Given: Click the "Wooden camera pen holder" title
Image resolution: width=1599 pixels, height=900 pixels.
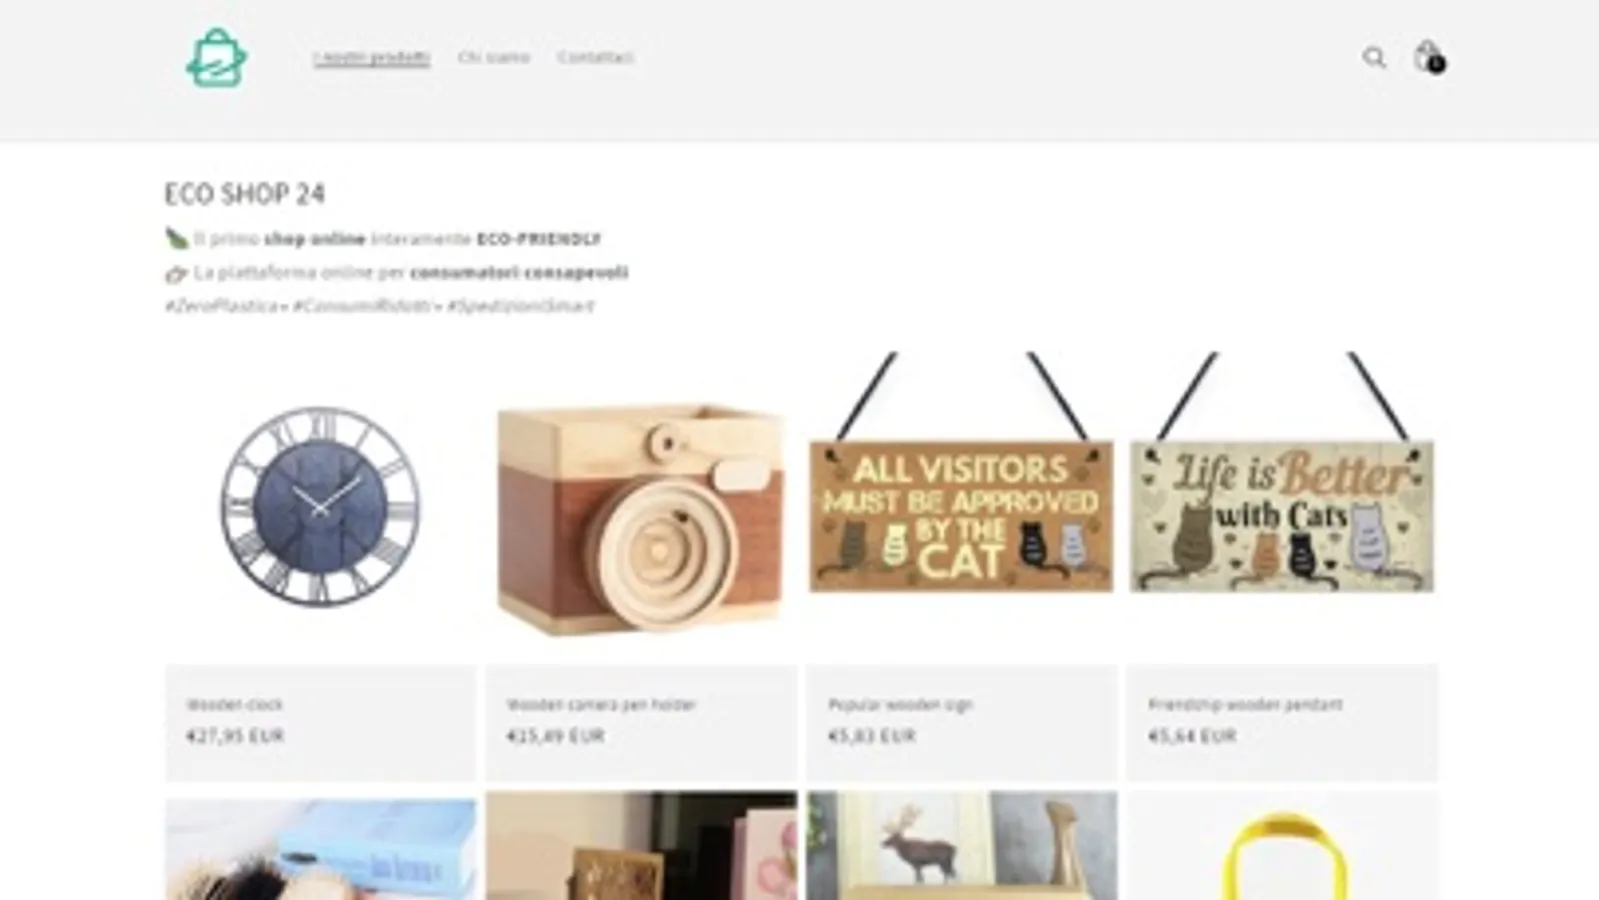Looking at the screenshot, I should pyautogui.click(x=601, y=704).
